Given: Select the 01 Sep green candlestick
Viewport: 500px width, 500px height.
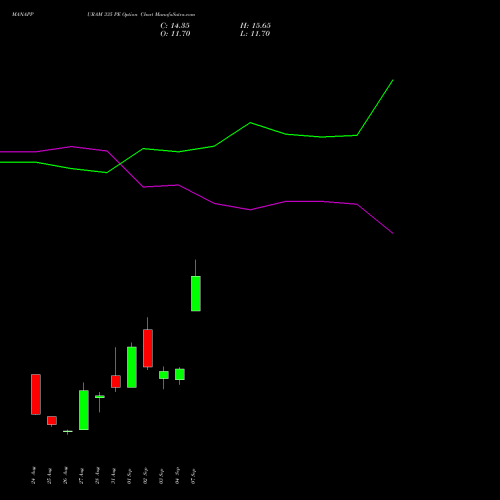Looking at the screenshot, I should pos(132,367).
